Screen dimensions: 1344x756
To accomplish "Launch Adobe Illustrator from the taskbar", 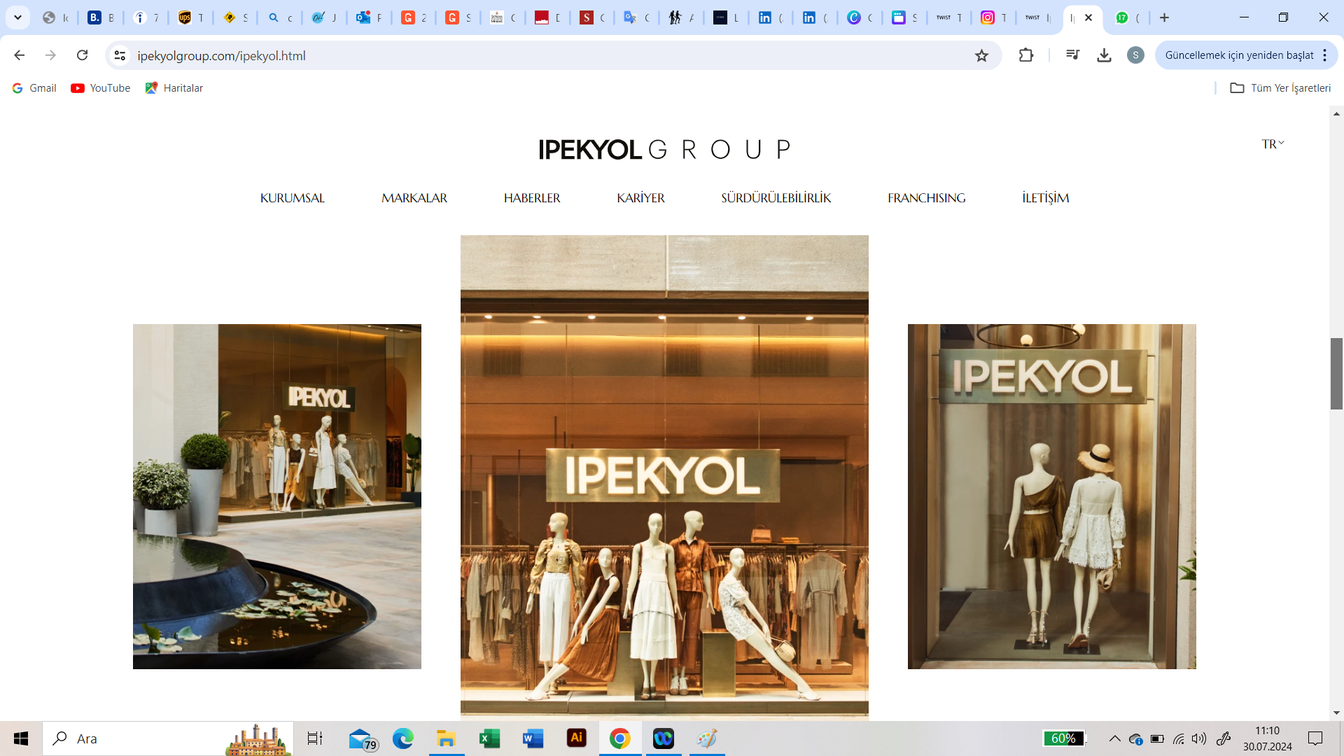I will point(576,739).
